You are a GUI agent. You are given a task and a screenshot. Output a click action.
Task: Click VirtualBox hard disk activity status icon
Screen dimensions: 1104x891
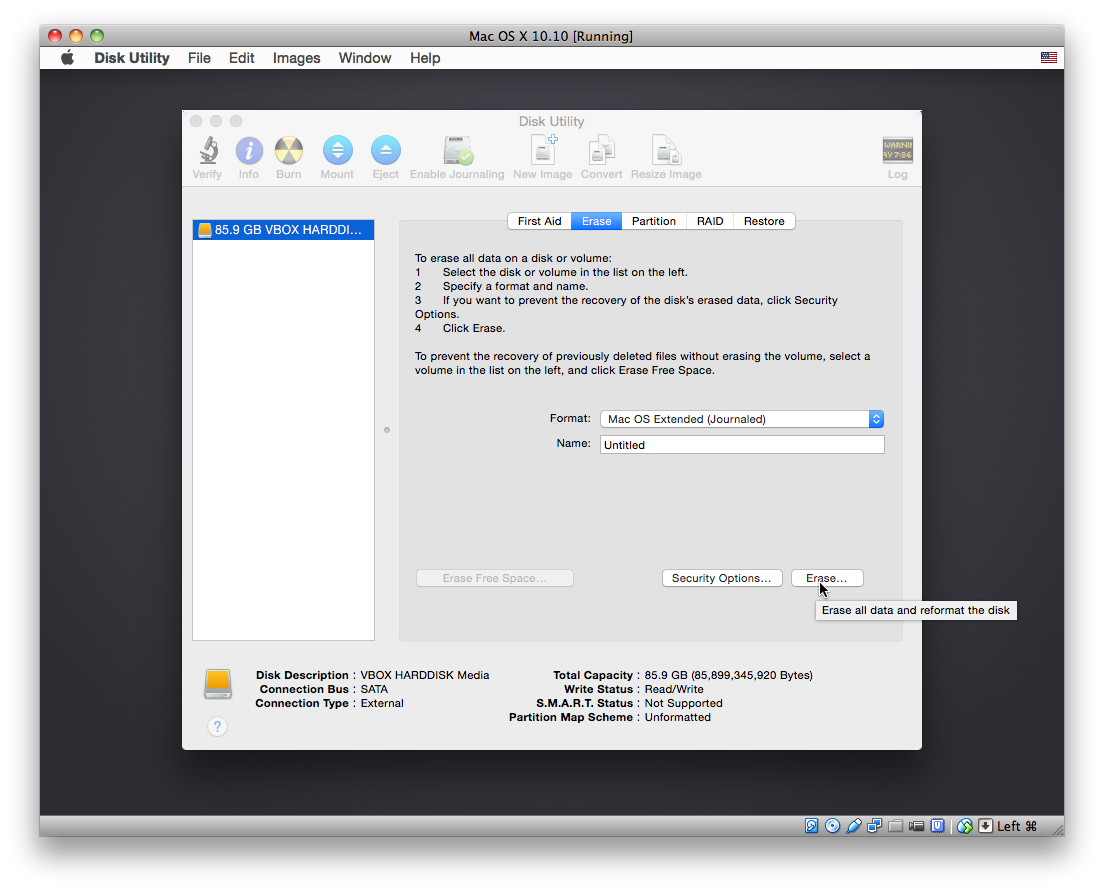[x=811, y=825]
